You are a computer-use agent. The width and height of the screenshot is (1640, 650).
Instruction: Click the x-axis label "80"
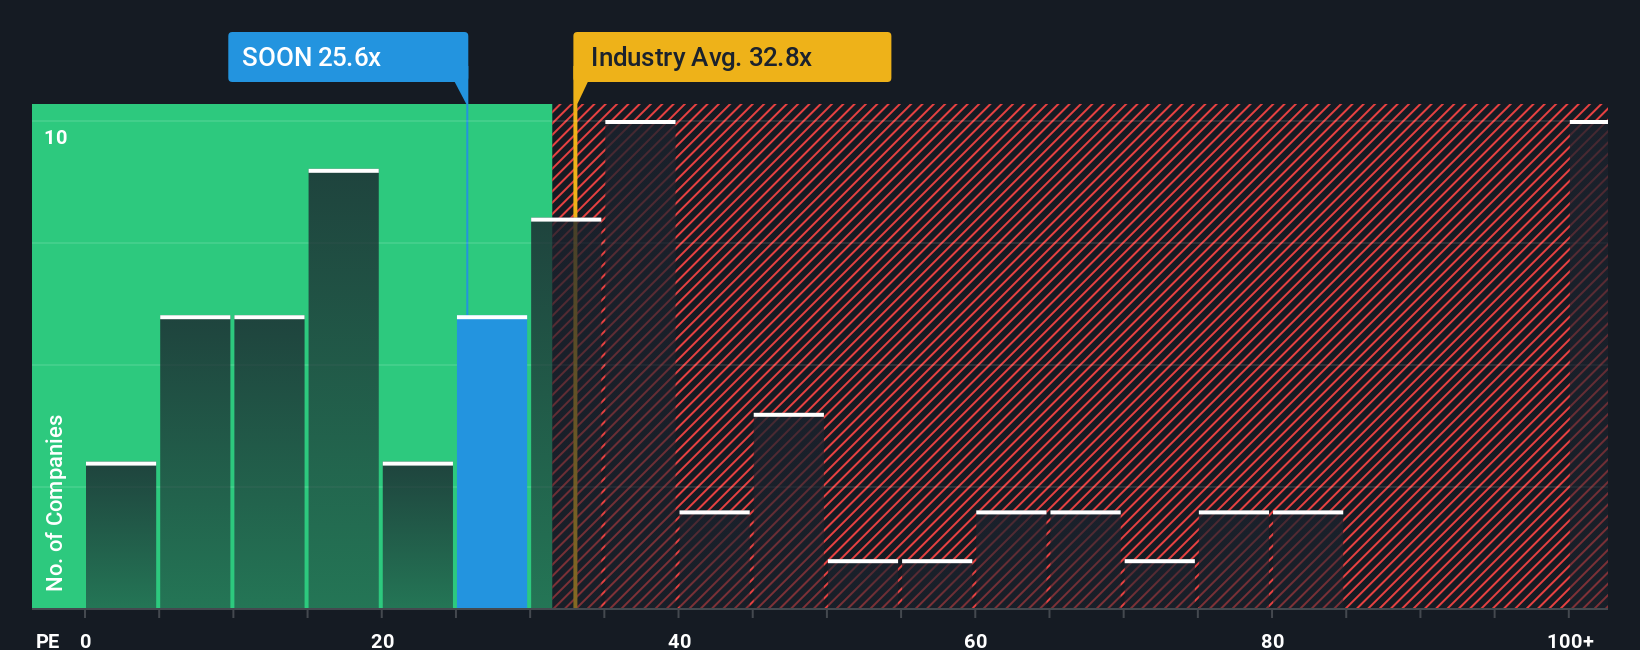[x=1272, y=640]
